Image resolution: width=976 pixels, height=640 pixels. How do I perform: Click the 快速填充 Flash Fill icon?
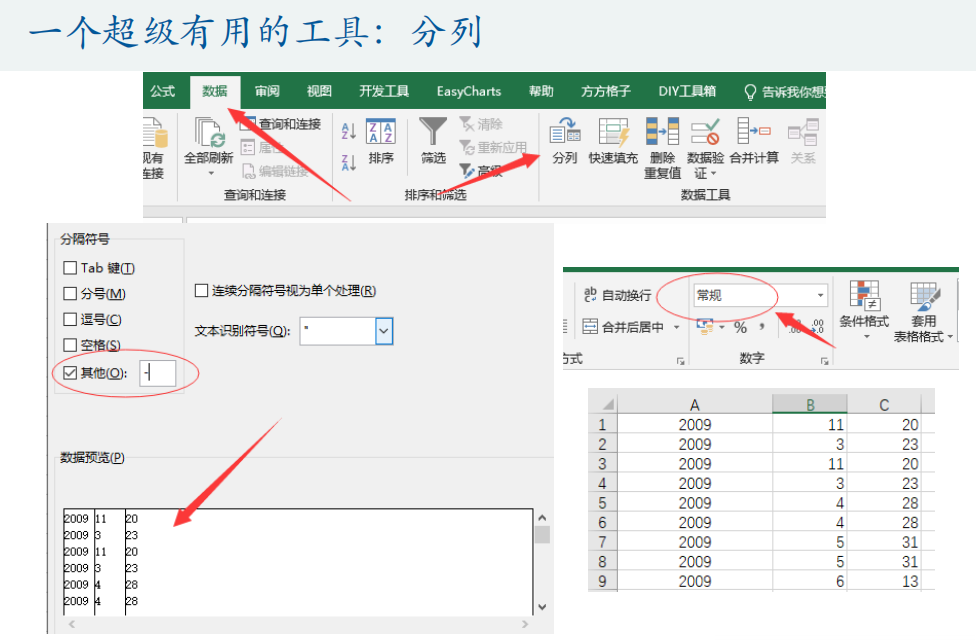(x=613, y=133)
